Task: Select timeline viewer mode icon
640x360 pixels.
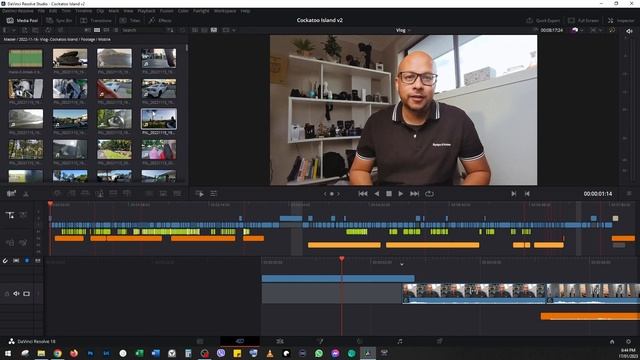Action: click(213, 30)
